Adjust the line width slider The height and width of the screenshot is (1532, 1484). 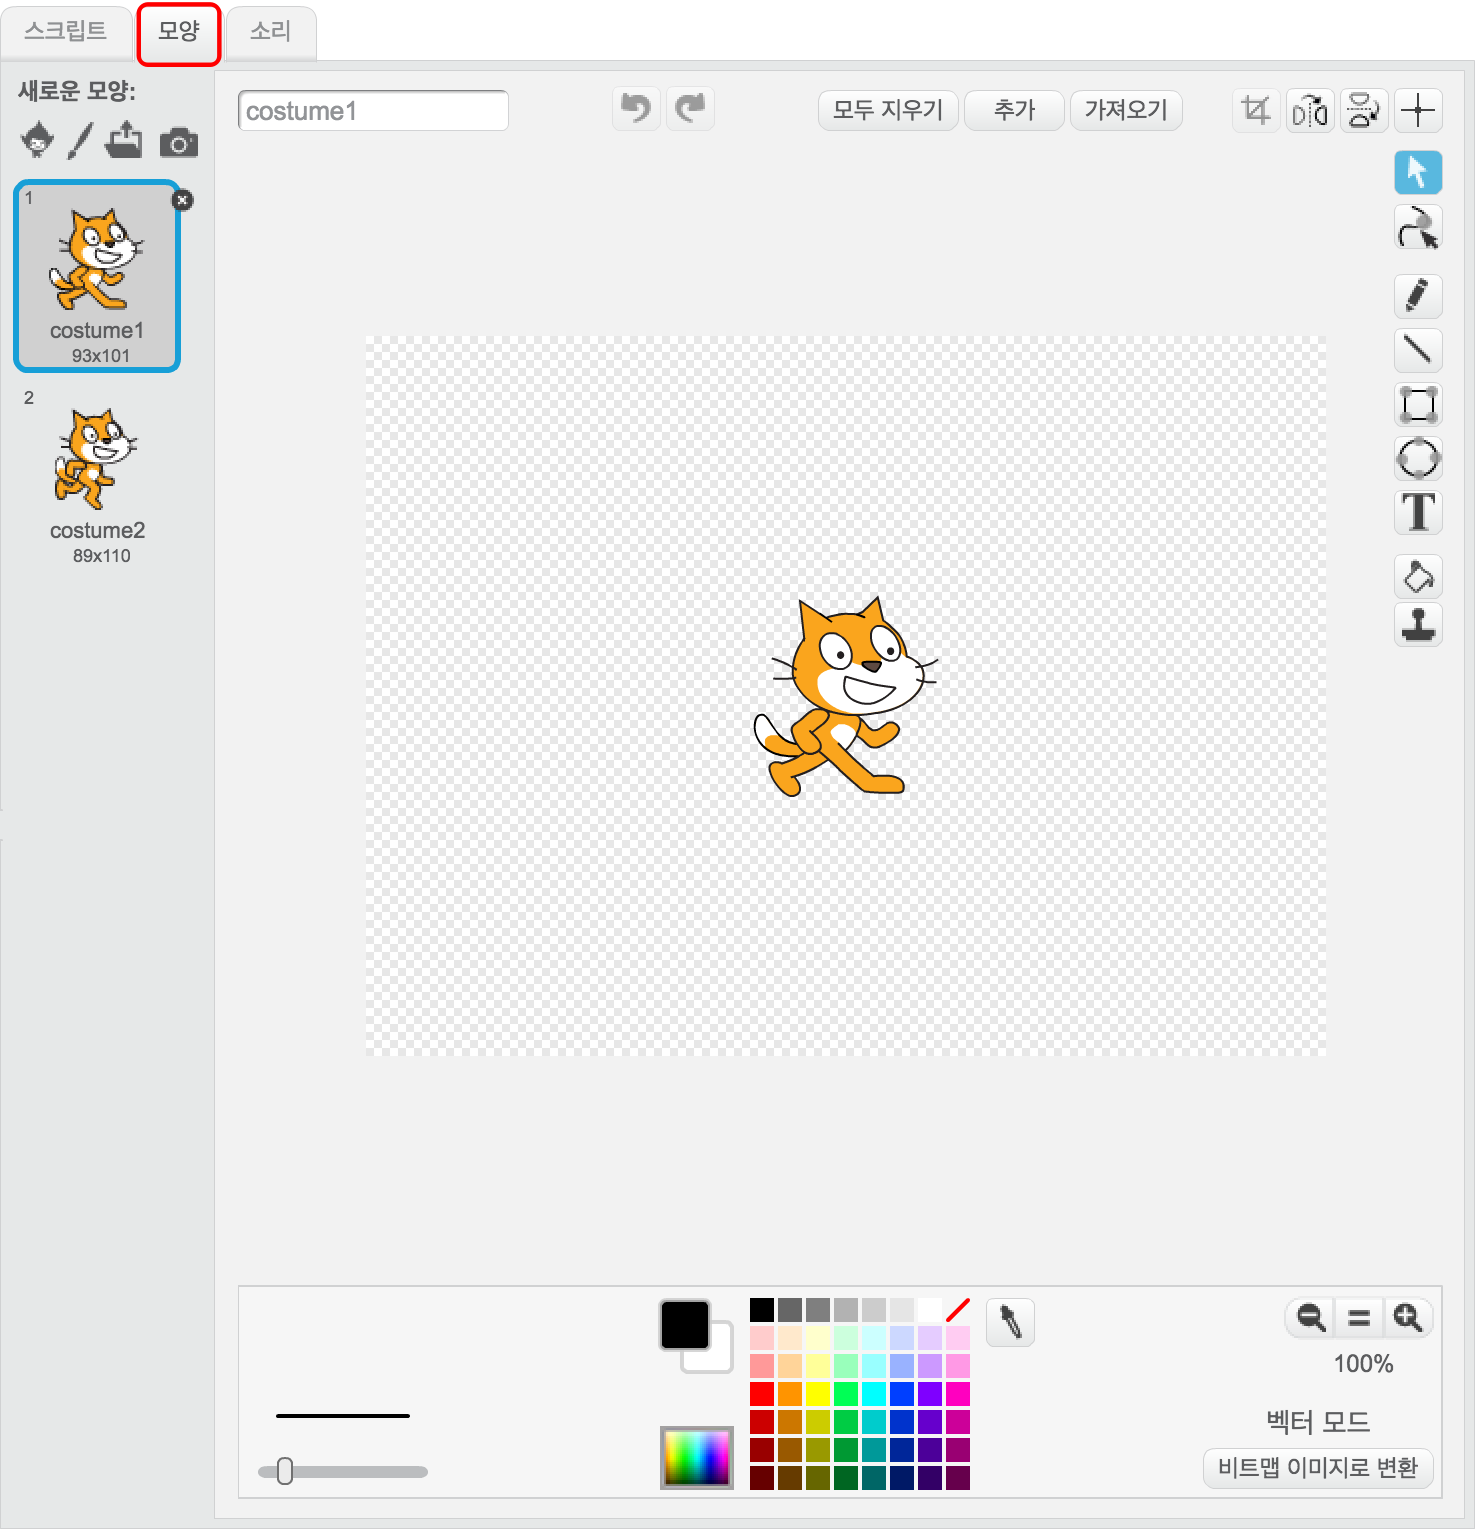(284, 1471)
